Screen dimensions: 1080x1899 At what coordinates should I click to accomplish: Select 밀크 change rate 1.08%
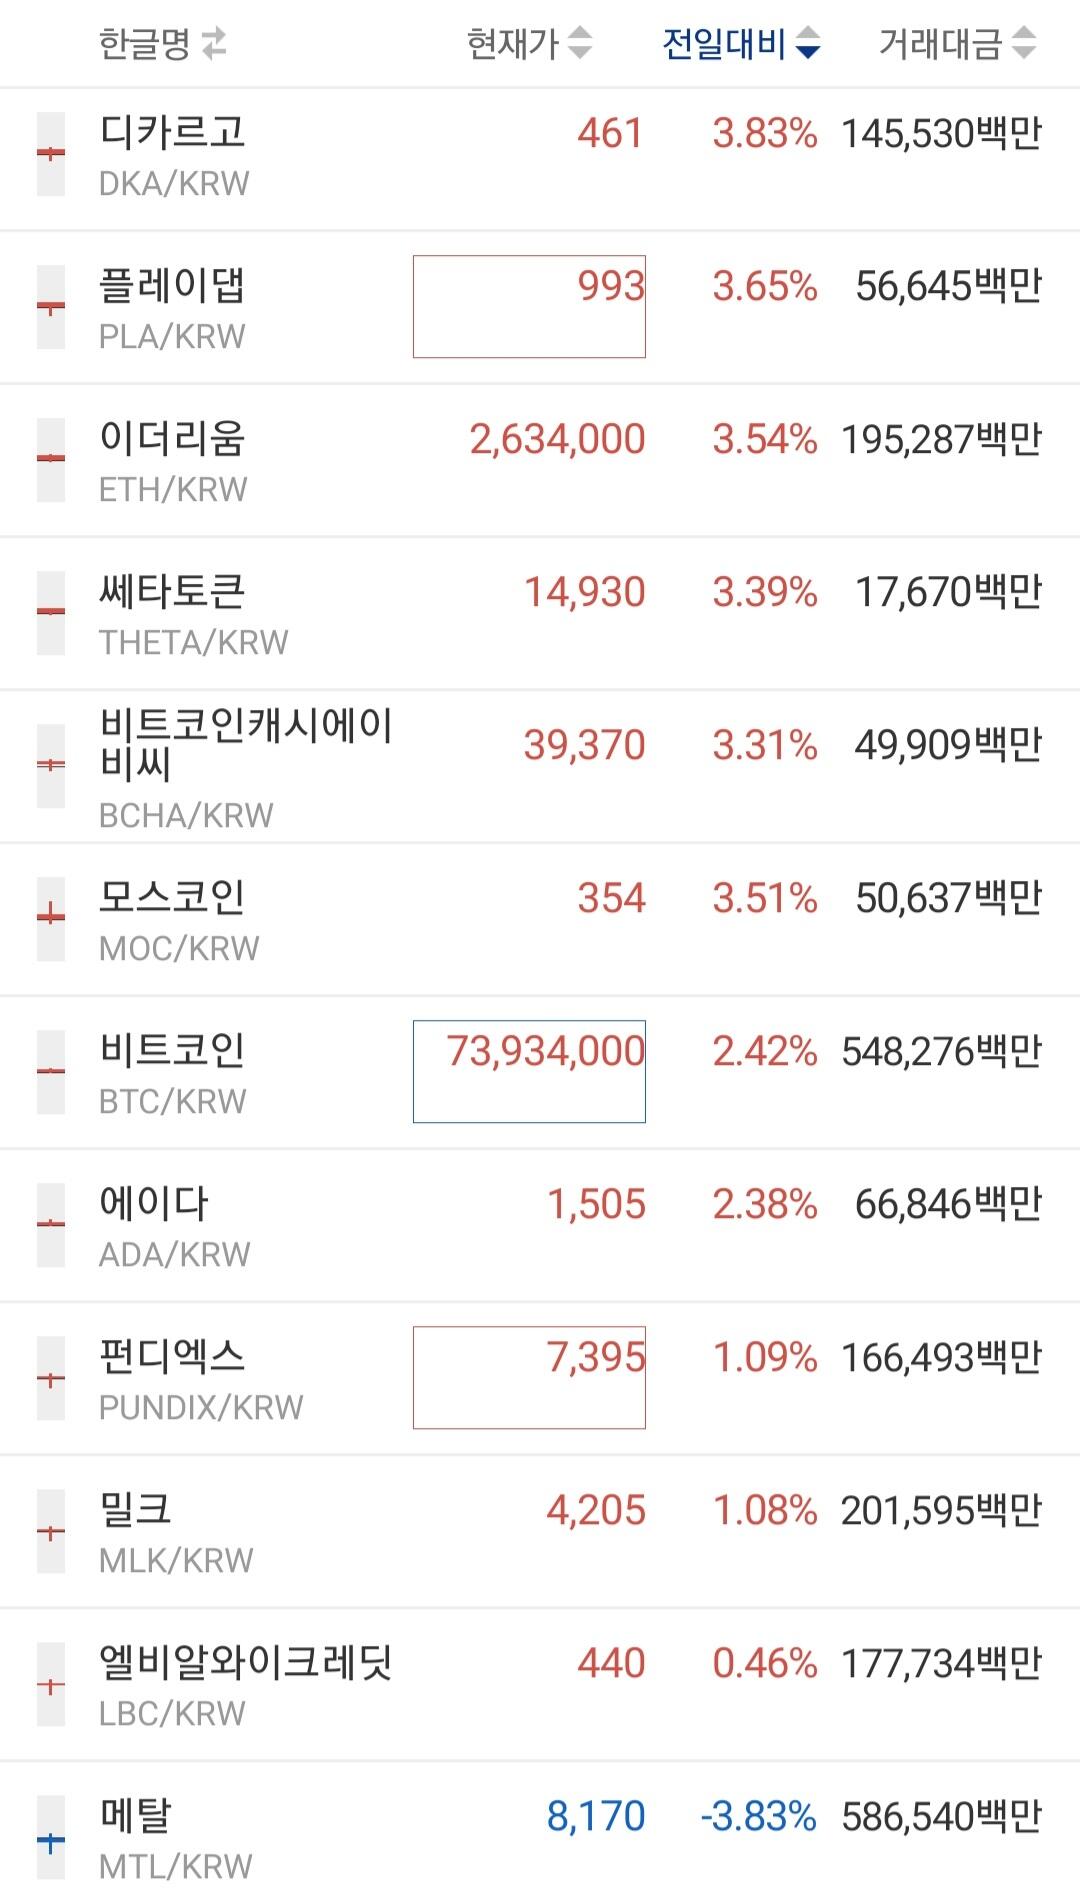[x=765, y=1510]
